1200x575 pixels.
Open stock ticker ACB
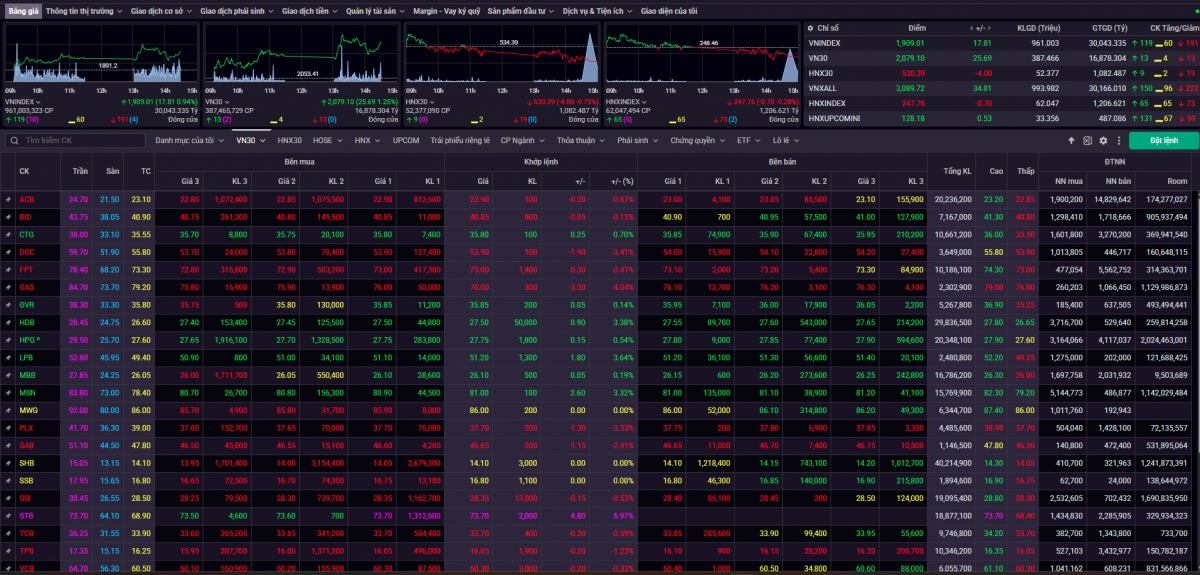pyautogui.click(x=26, y=200)
